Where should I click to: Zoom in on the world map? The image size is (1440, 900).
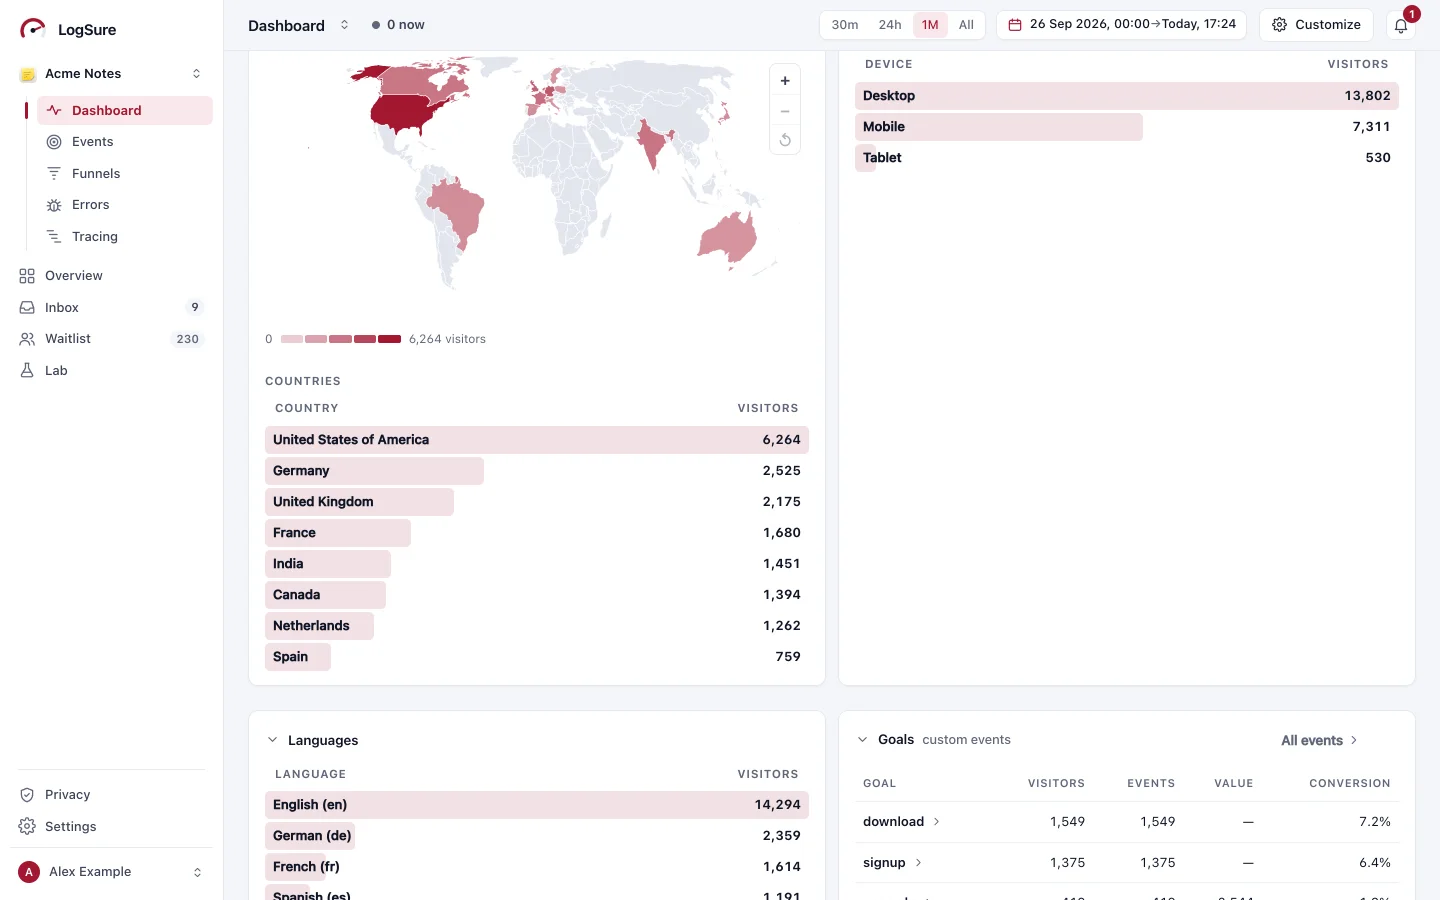tap(785, 81)
